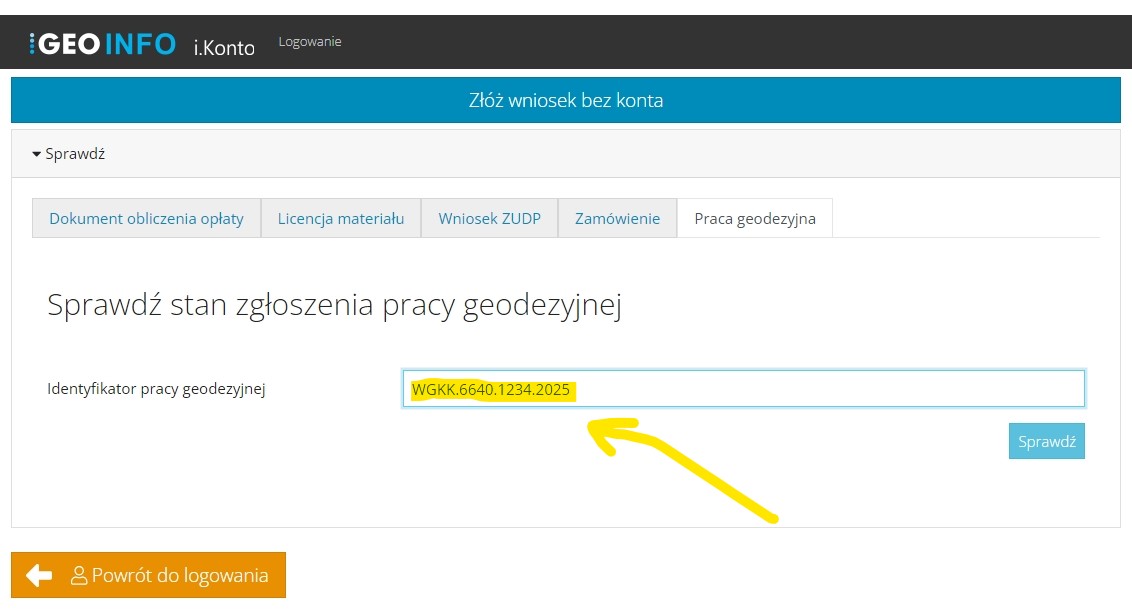Screen dimensions: 1132x614
Task: Go to the Zamówienie tab
Action: (x=617, y=218)
